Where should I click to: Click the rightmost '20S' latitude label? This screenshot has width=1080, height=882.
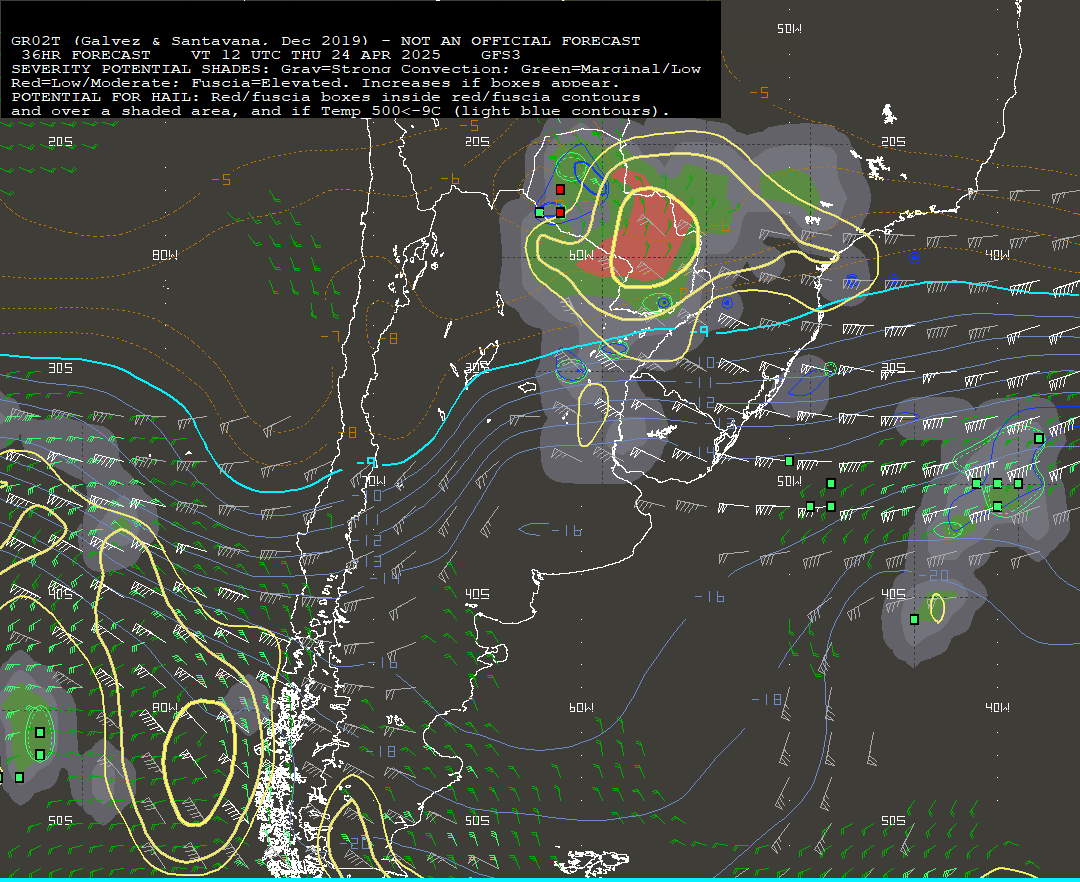pos(893,141)
